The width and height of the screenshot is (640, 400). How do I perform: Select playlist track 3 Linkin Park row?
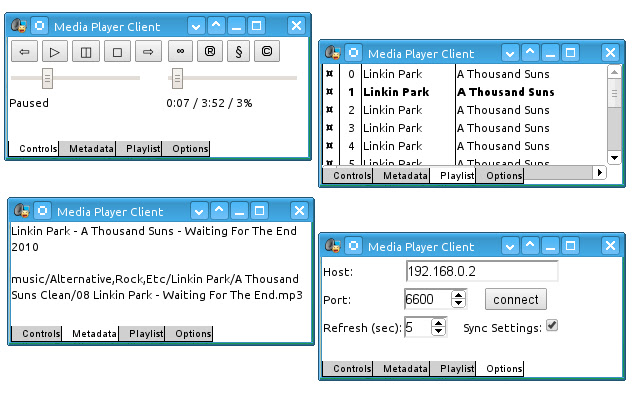coord(392,128)
